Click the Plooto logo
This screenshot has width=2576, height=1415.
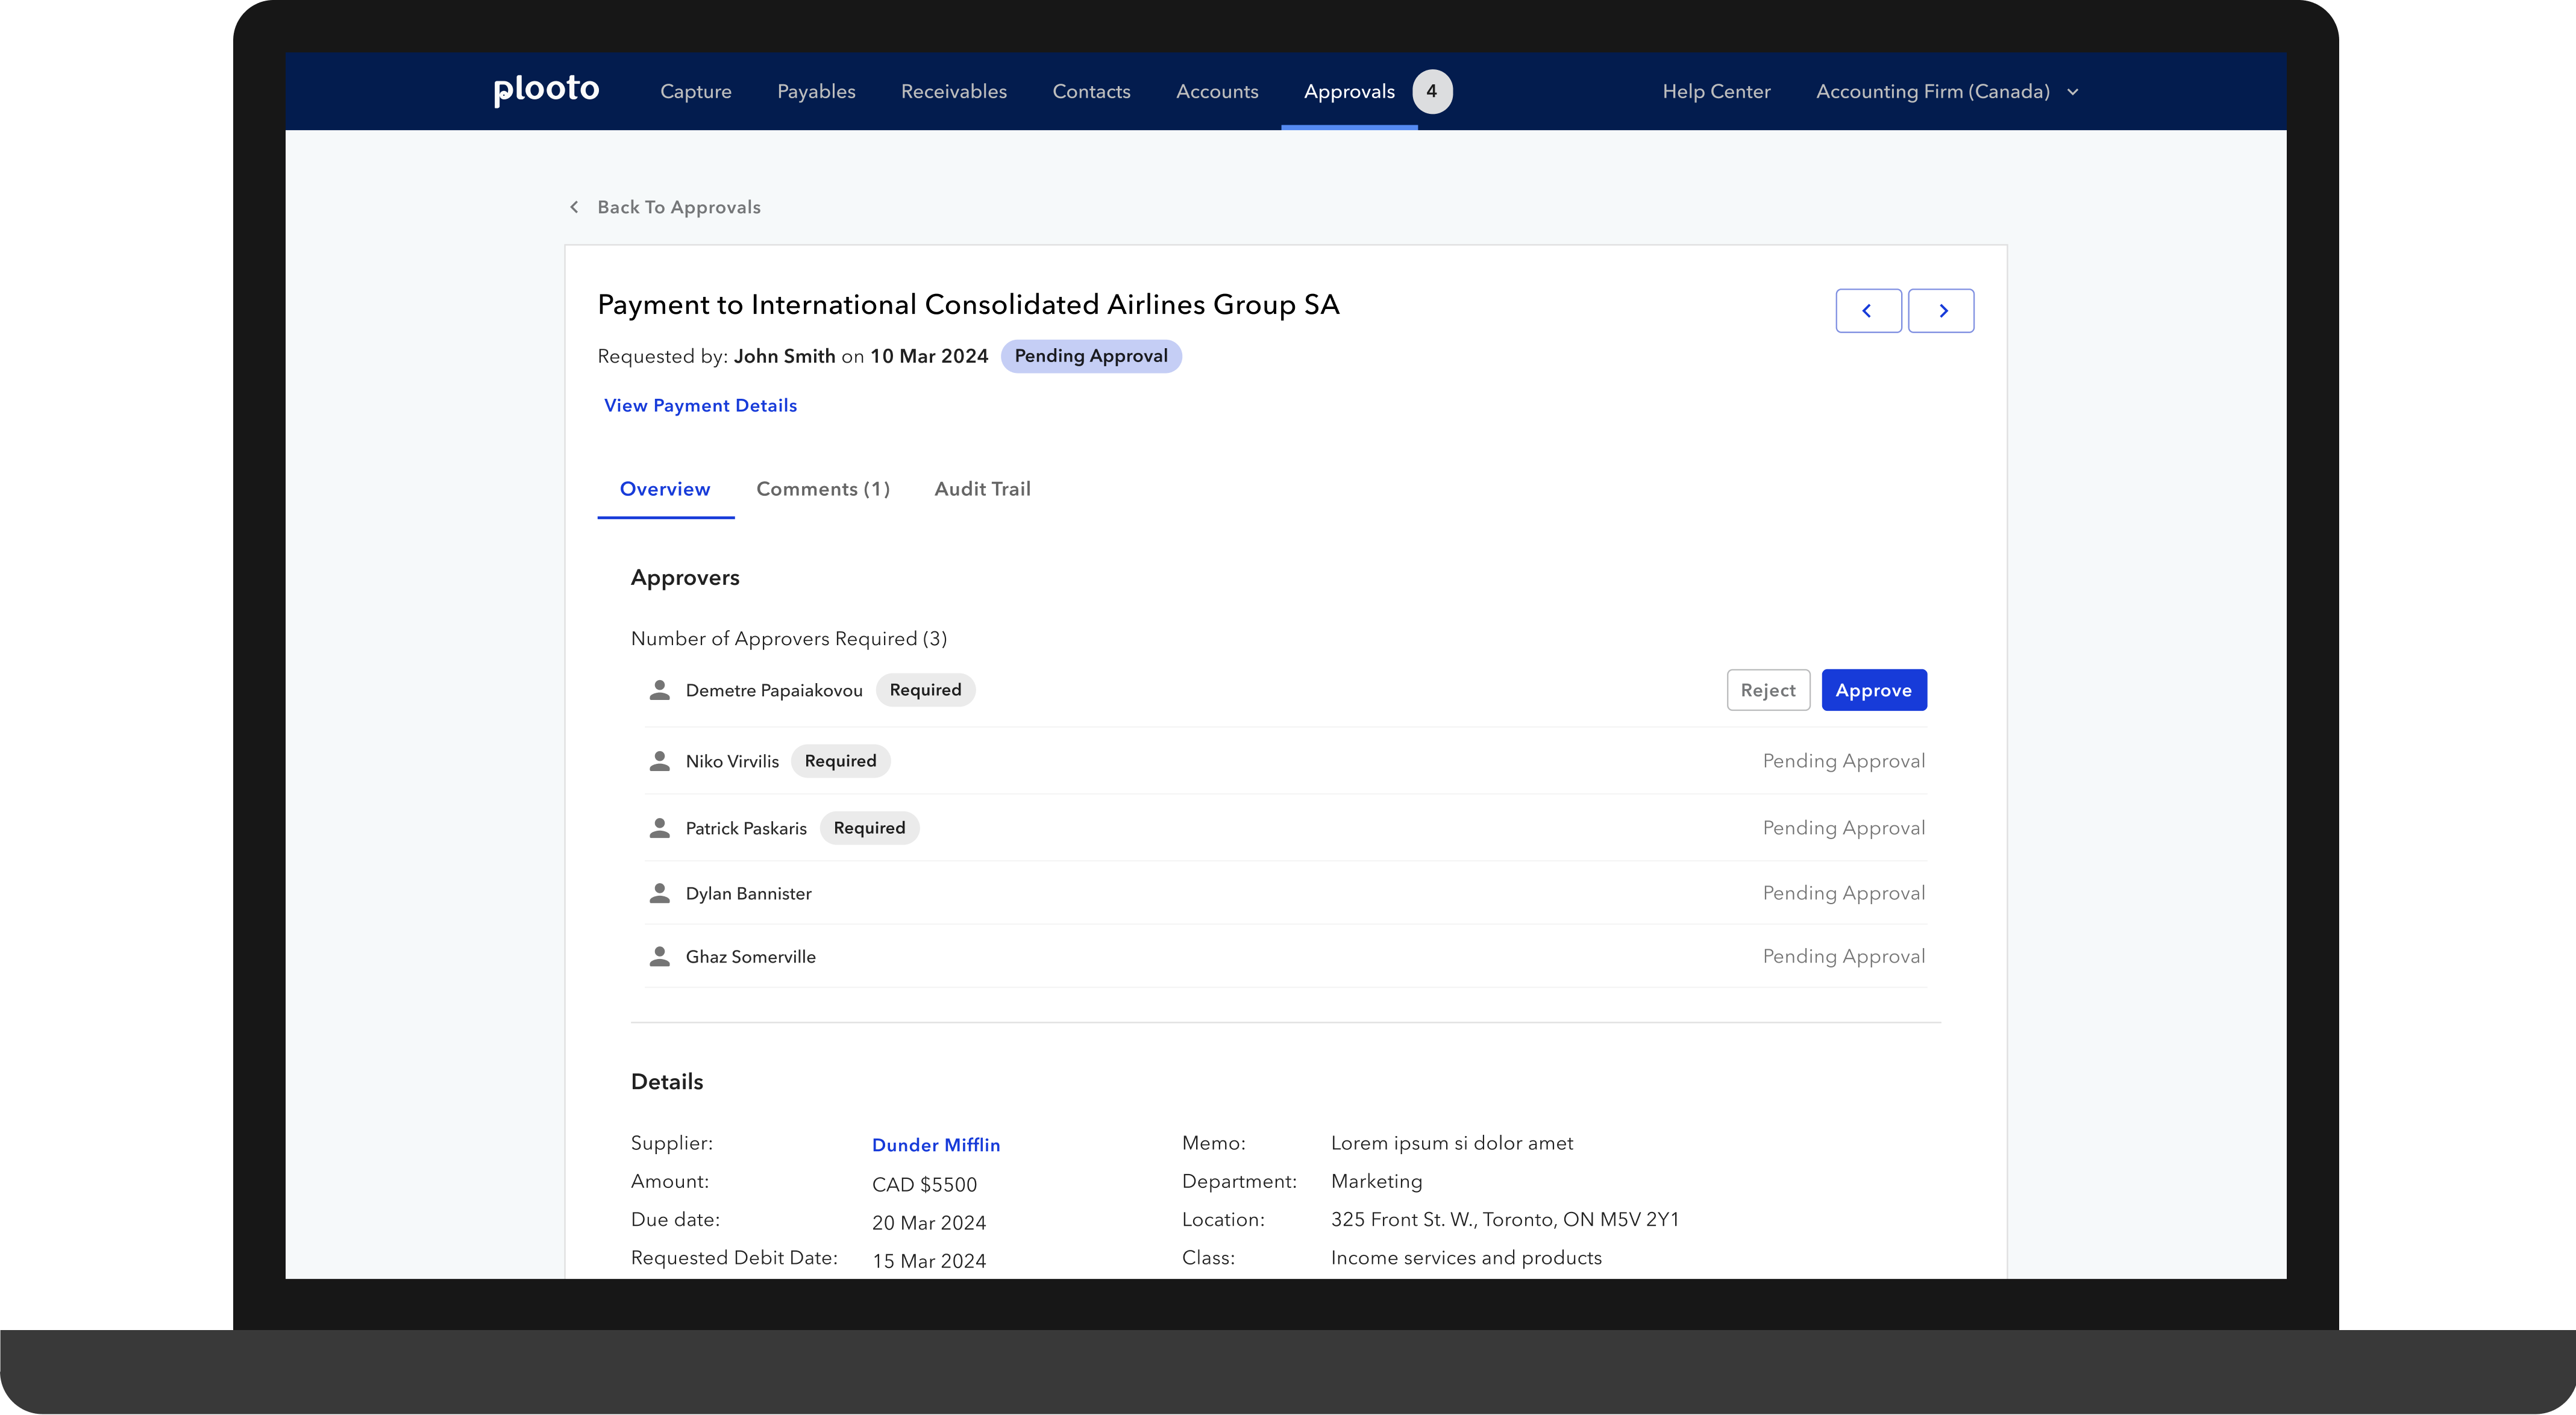pyautogui.click(x=546, y=90)
